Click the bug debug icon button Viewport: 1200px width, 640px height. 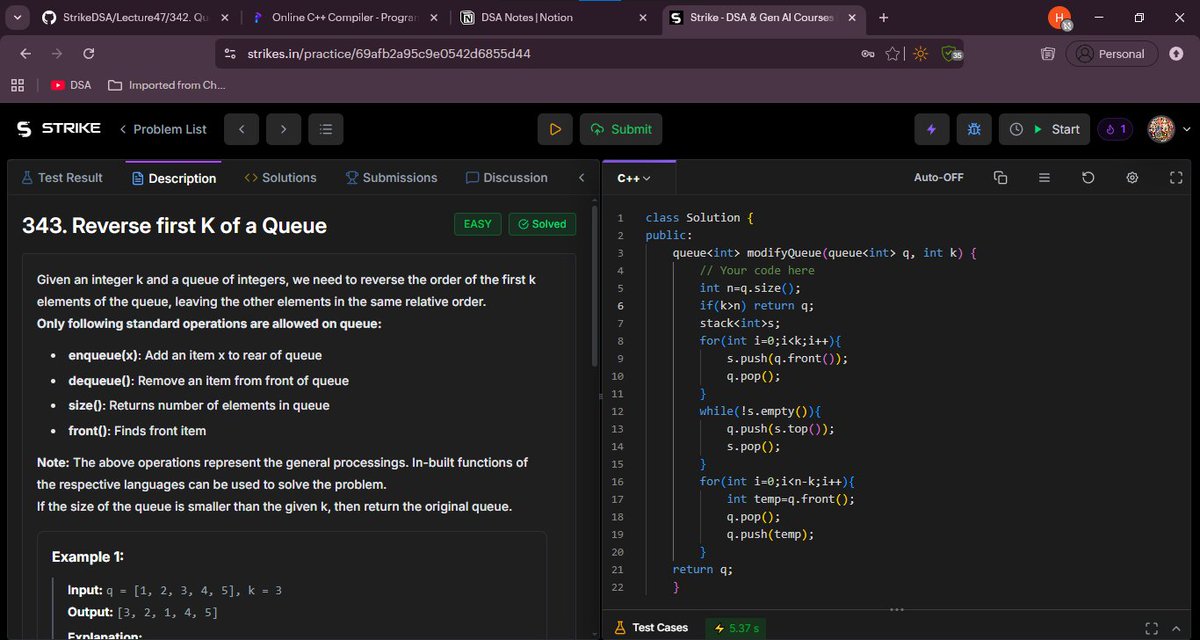coord(974,129)
